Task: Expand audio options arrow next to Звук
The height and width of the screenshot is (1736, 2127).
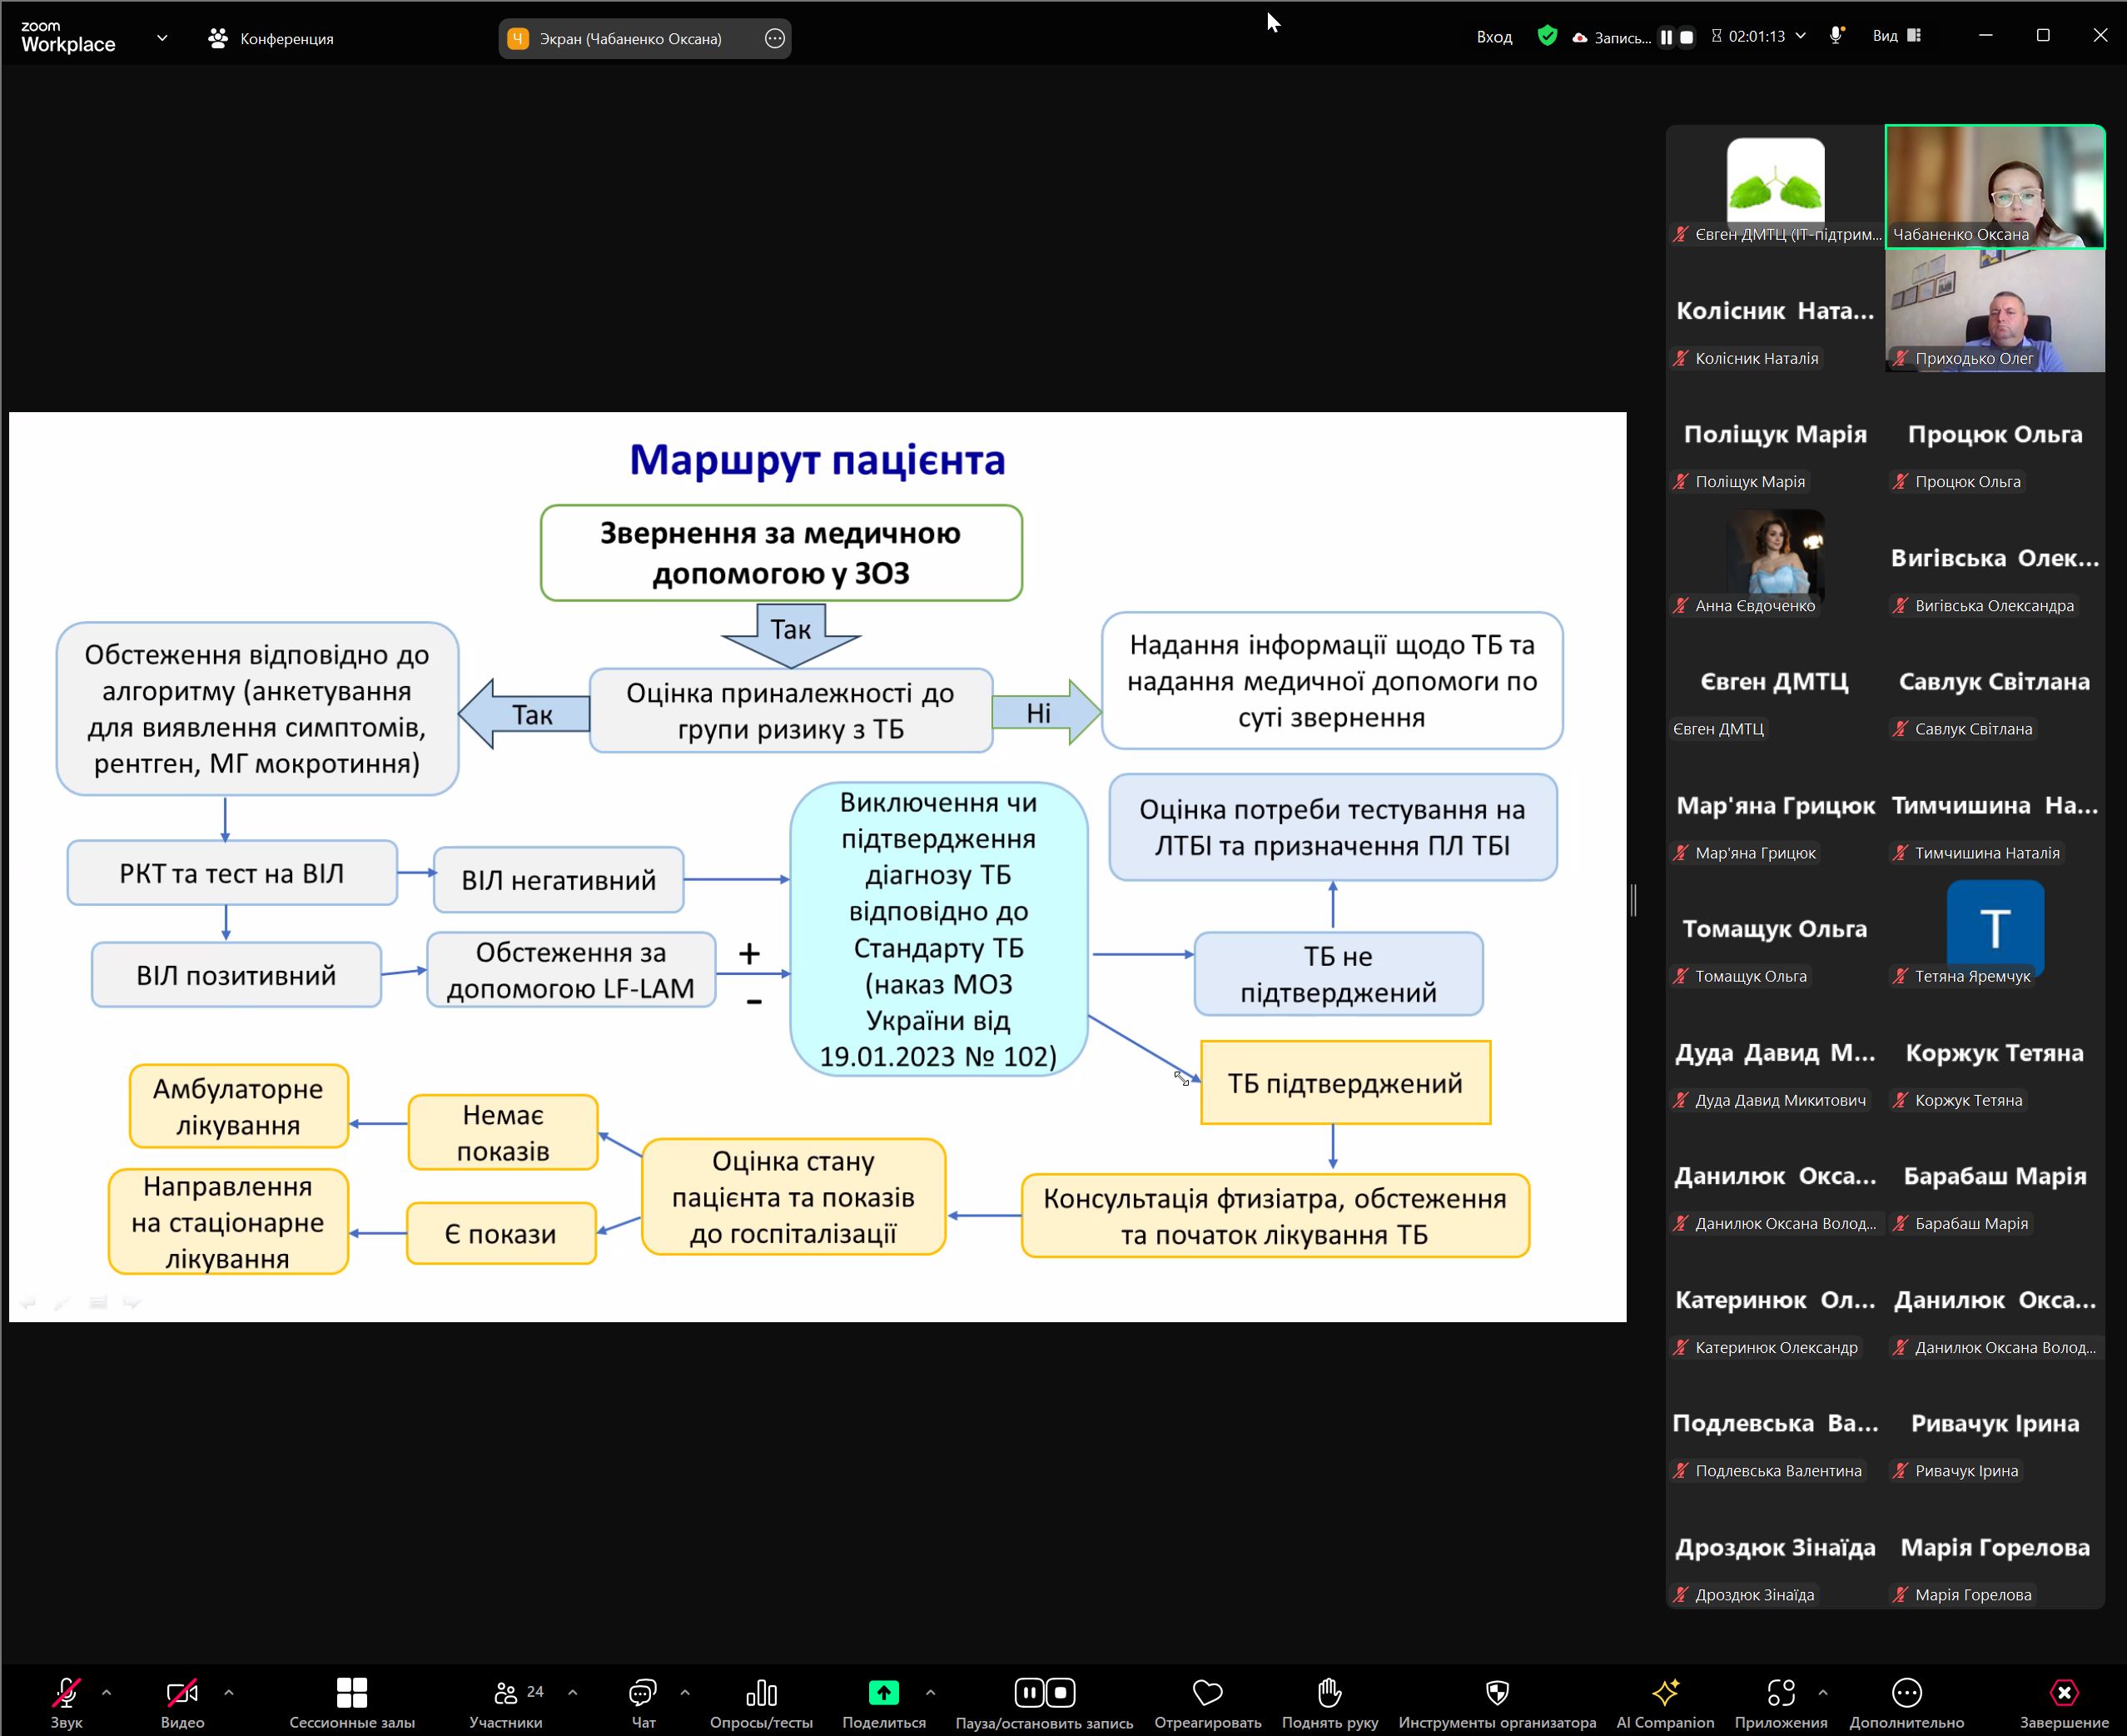Action: [x=107, y=1692]
